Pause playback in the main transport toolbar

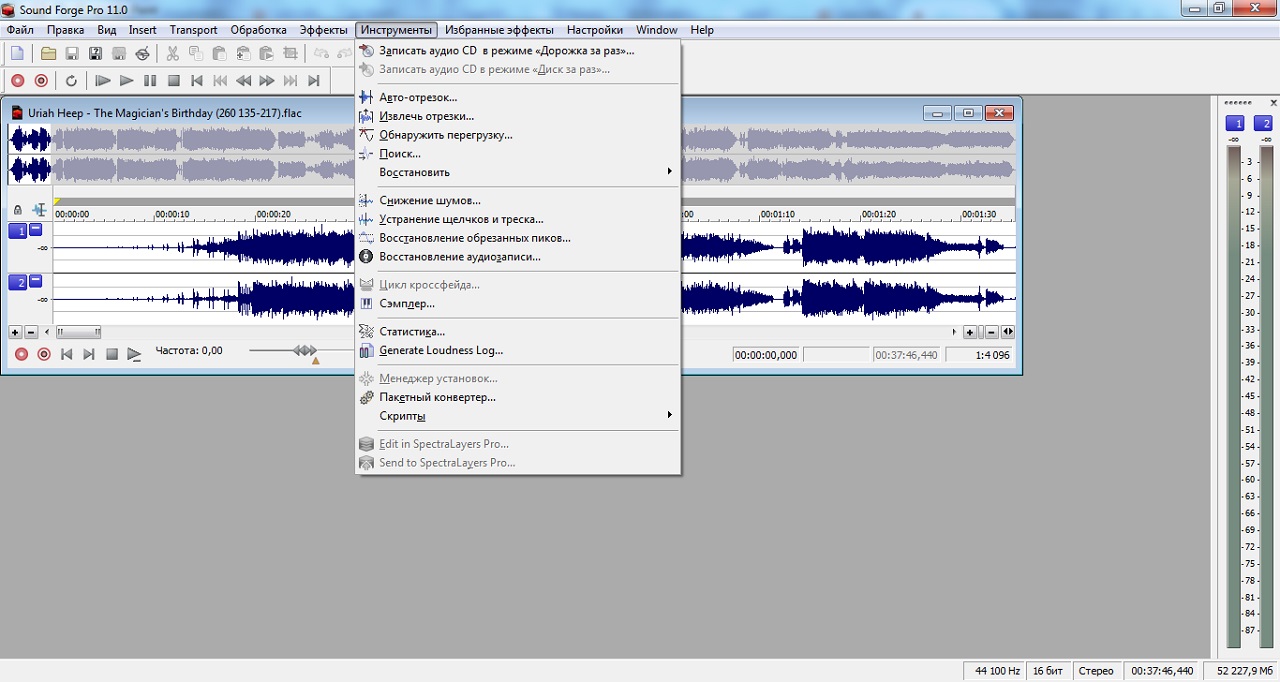150,81
